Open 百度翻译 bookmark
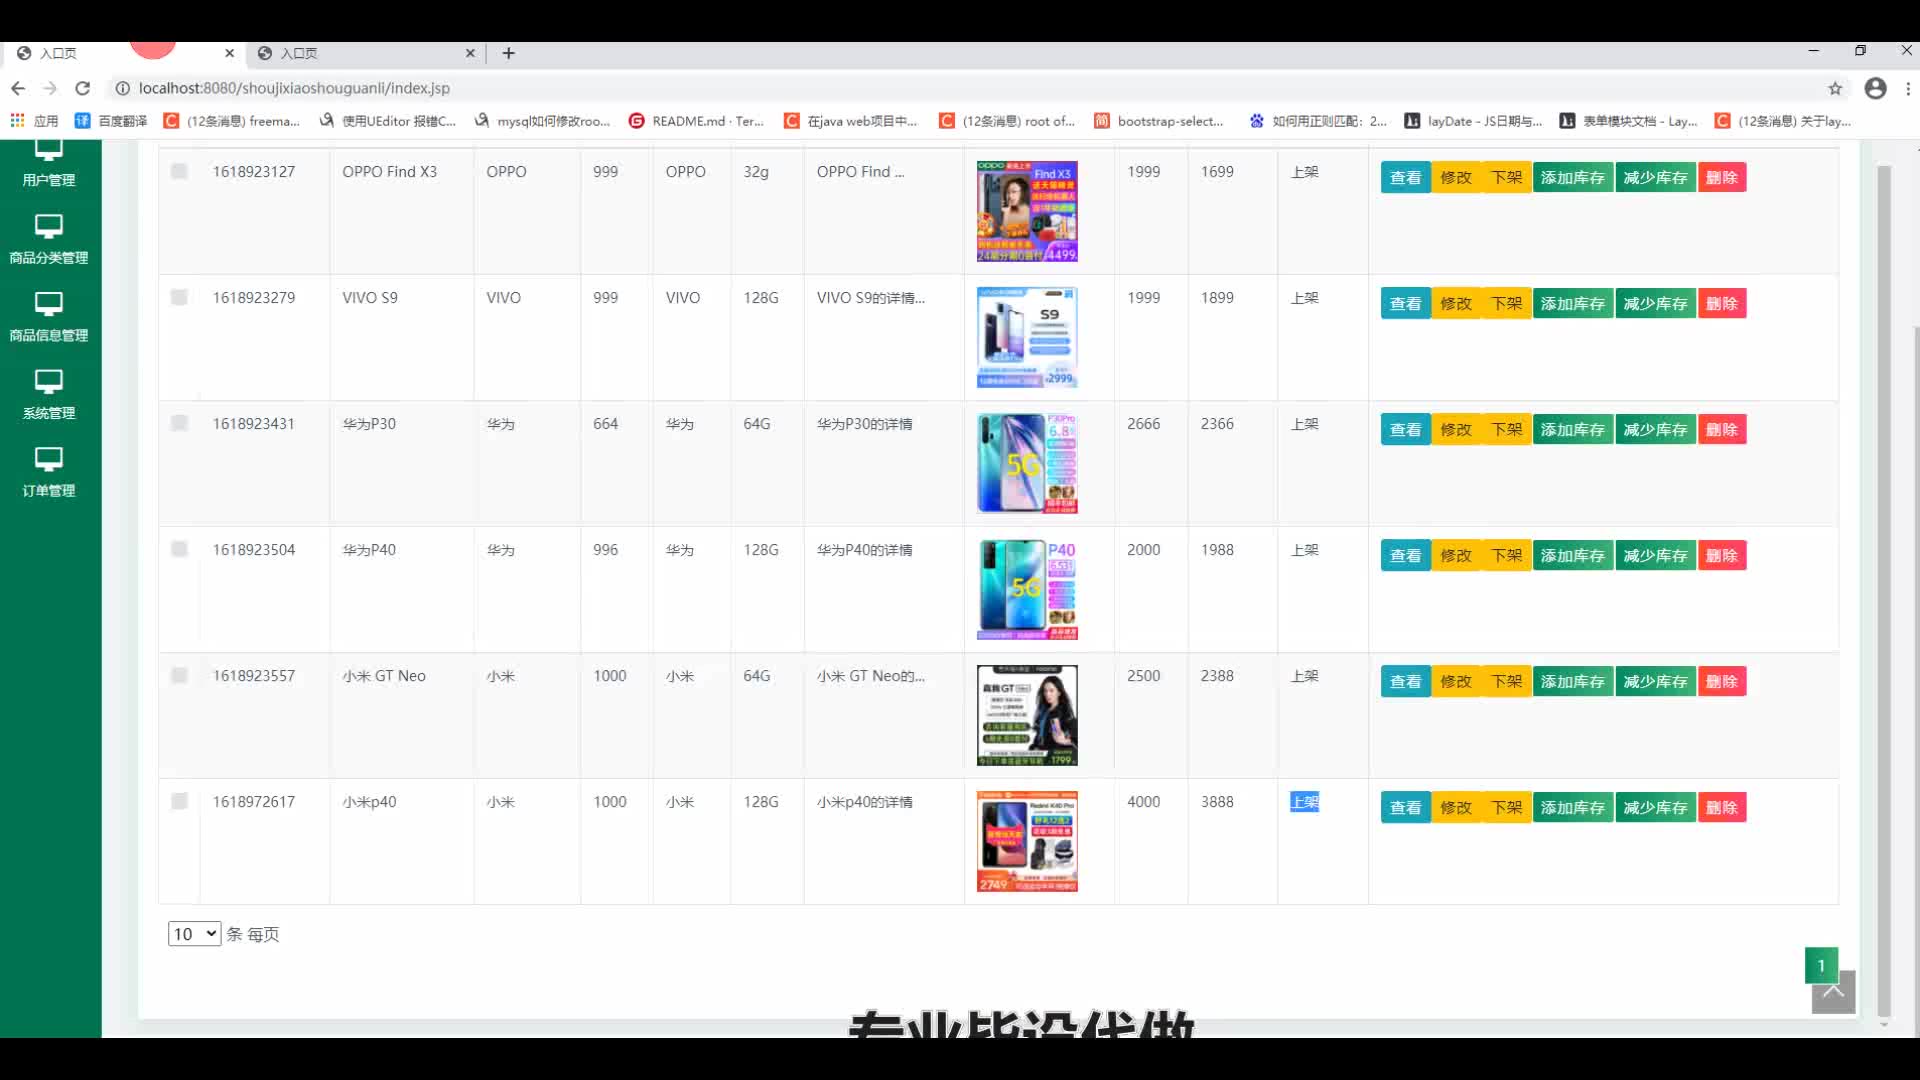The width and height of the screenshot is (1920, 1080). (111, 121)
